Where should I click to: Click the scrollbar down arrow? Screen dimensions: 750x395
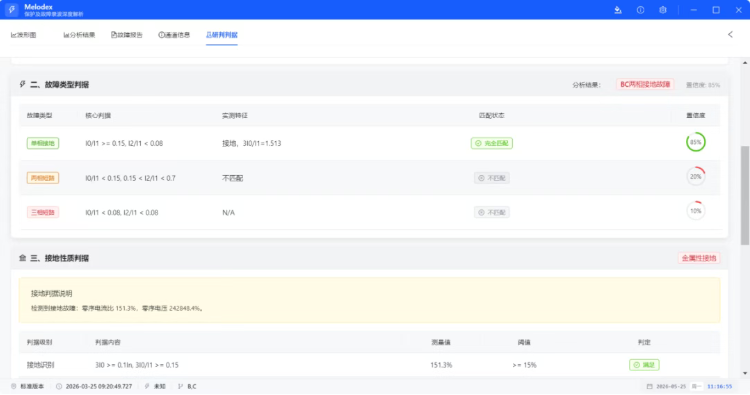pos(745,373)
